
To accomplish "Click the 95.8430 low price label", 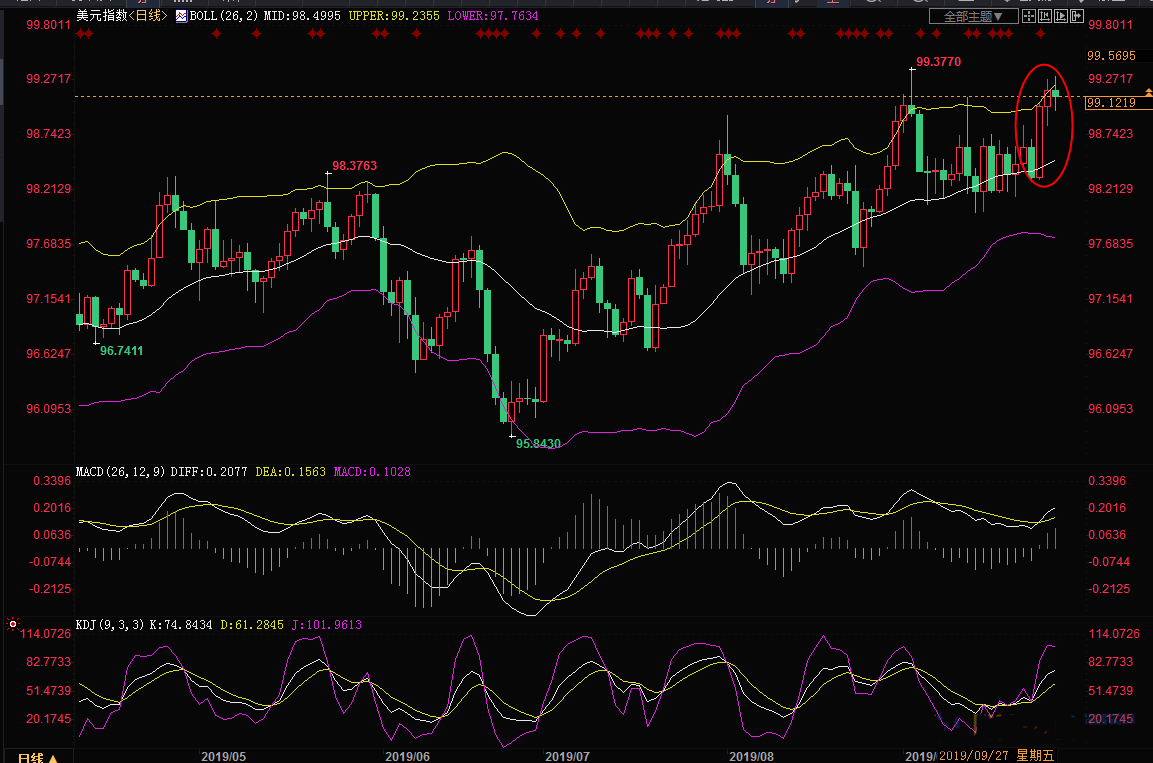I will pyautogui.click(x=538, y=442).
